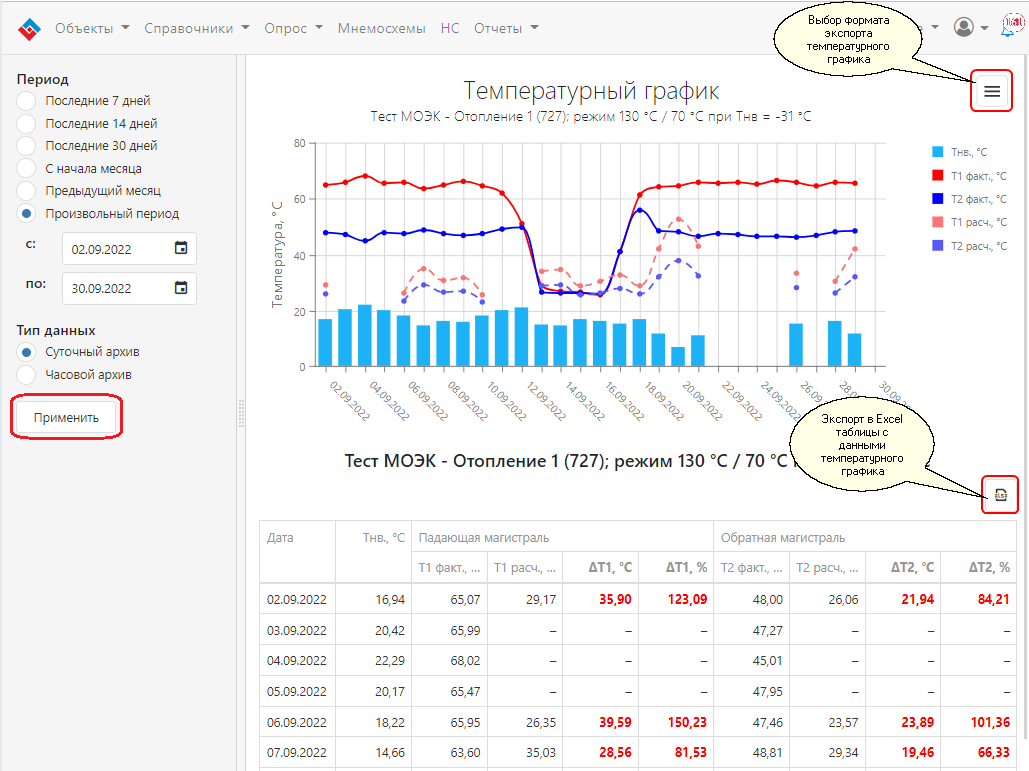Viewport: 1029px width, 771px height.
Task: Click the app logo in the navbar
Action: pyautogui.click(x=29, y=29)
